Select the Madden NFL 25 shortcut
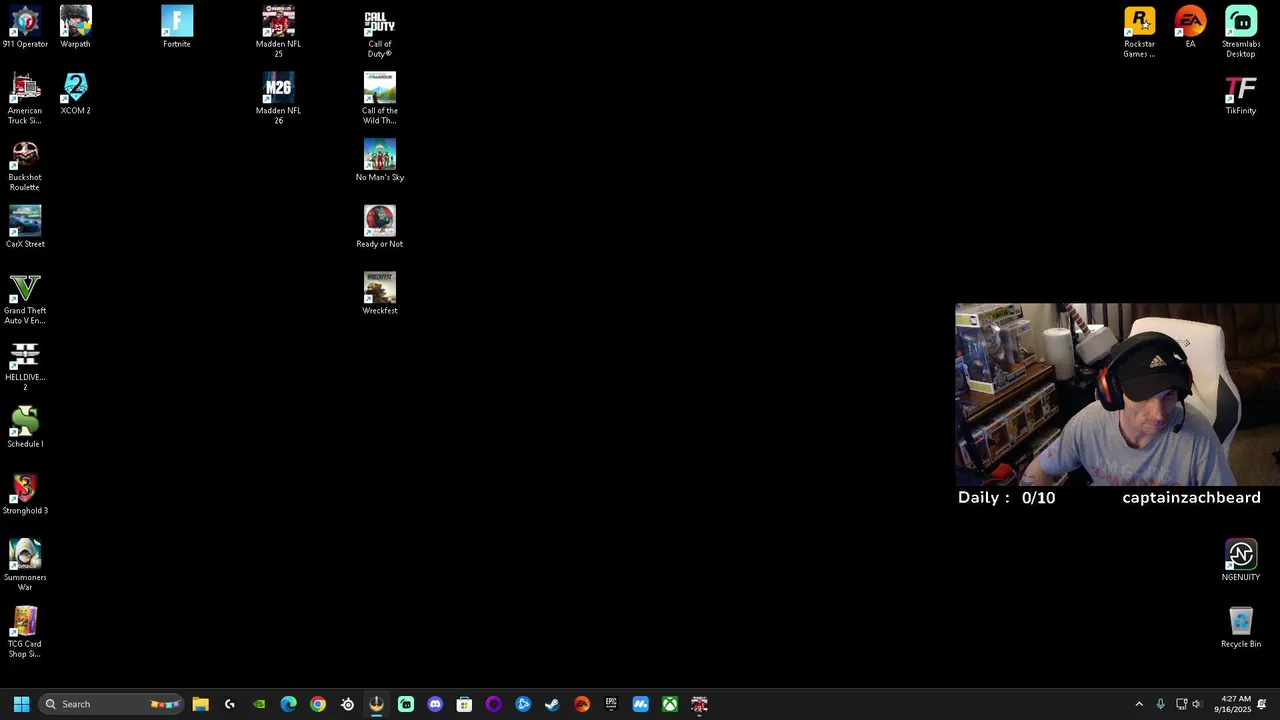The height and width of the screenshot is (720, 1280). click(278, 32)
